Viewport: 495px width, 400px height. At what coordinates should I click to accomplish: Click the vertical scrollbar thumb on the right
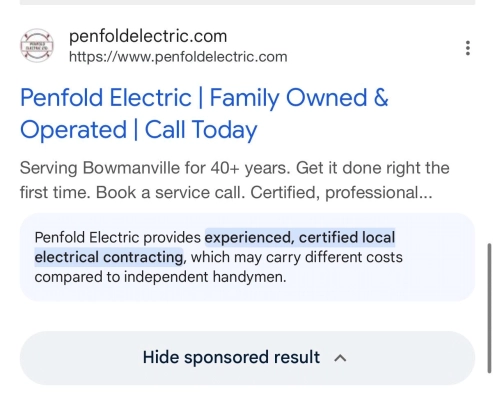tap(489, 308)
